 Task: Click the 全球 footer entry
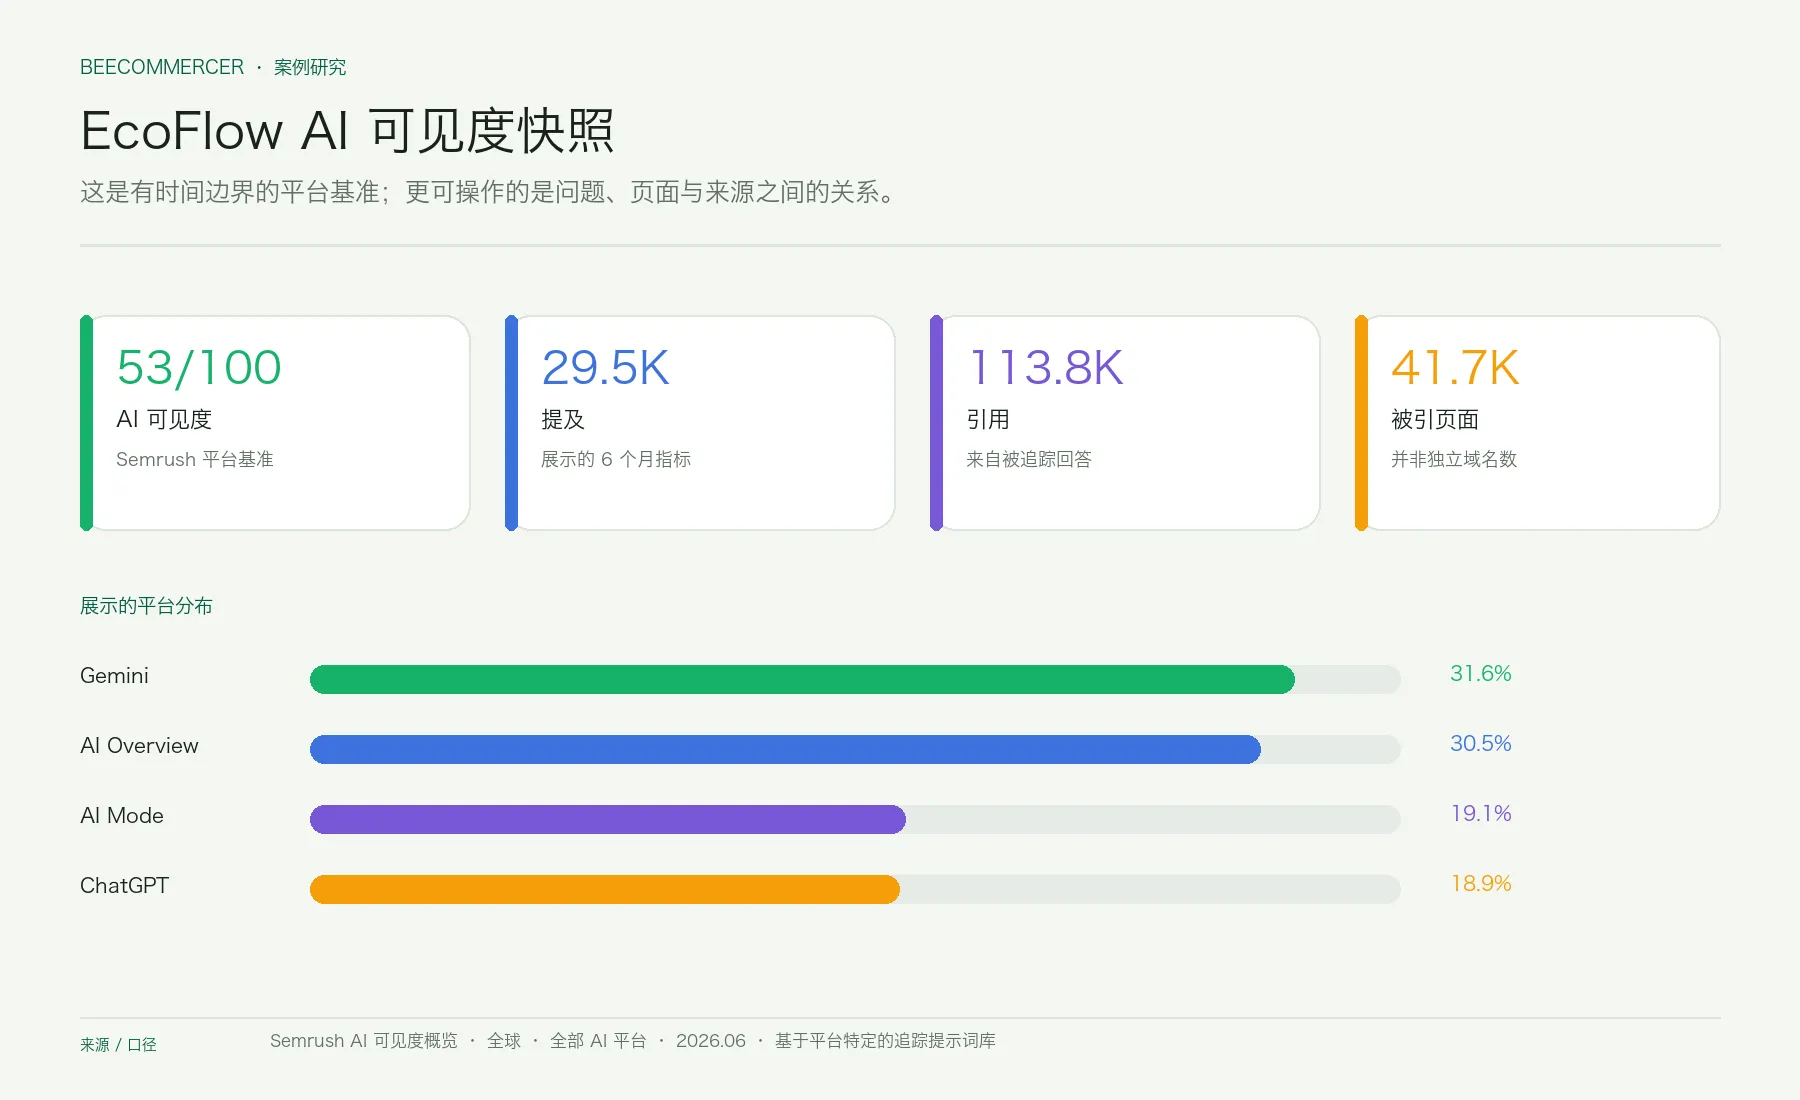click(504, 1041)
